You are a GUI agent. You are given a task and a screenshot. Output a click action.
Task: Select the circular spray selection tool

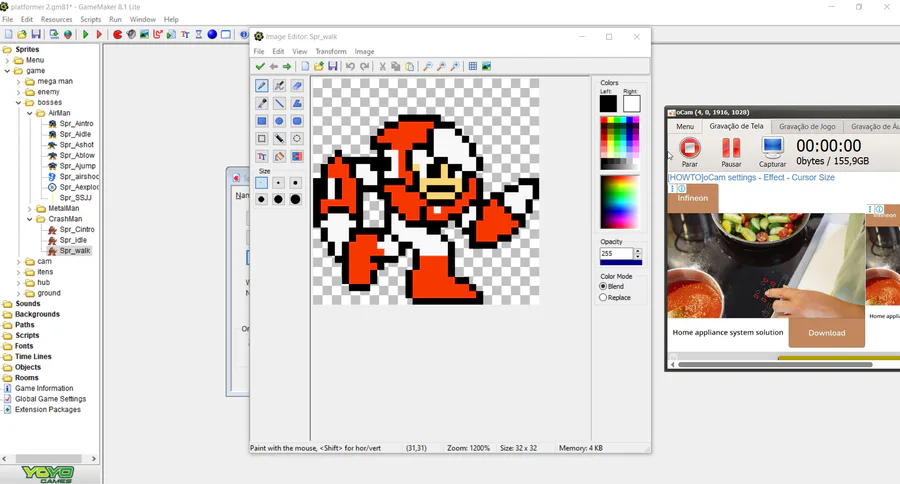[x=297, y=138]
